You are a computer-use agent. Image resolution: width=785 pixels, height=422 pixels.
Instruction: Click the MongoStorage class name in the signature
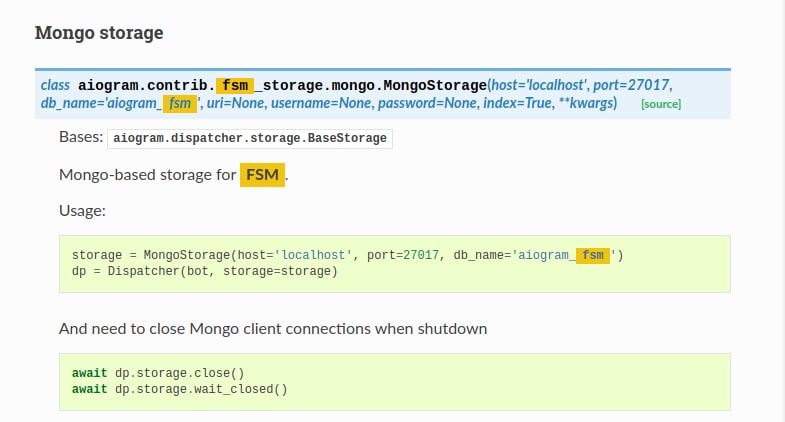[435, 86]
